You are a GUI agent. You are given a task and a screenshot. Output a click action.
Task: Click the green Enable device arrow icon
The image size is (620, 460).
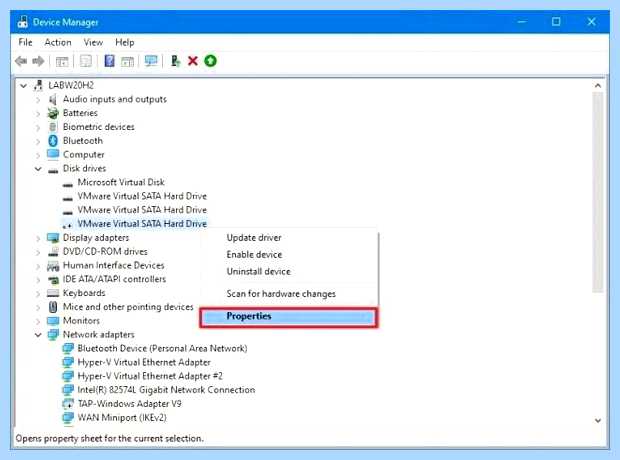[210, 61]
